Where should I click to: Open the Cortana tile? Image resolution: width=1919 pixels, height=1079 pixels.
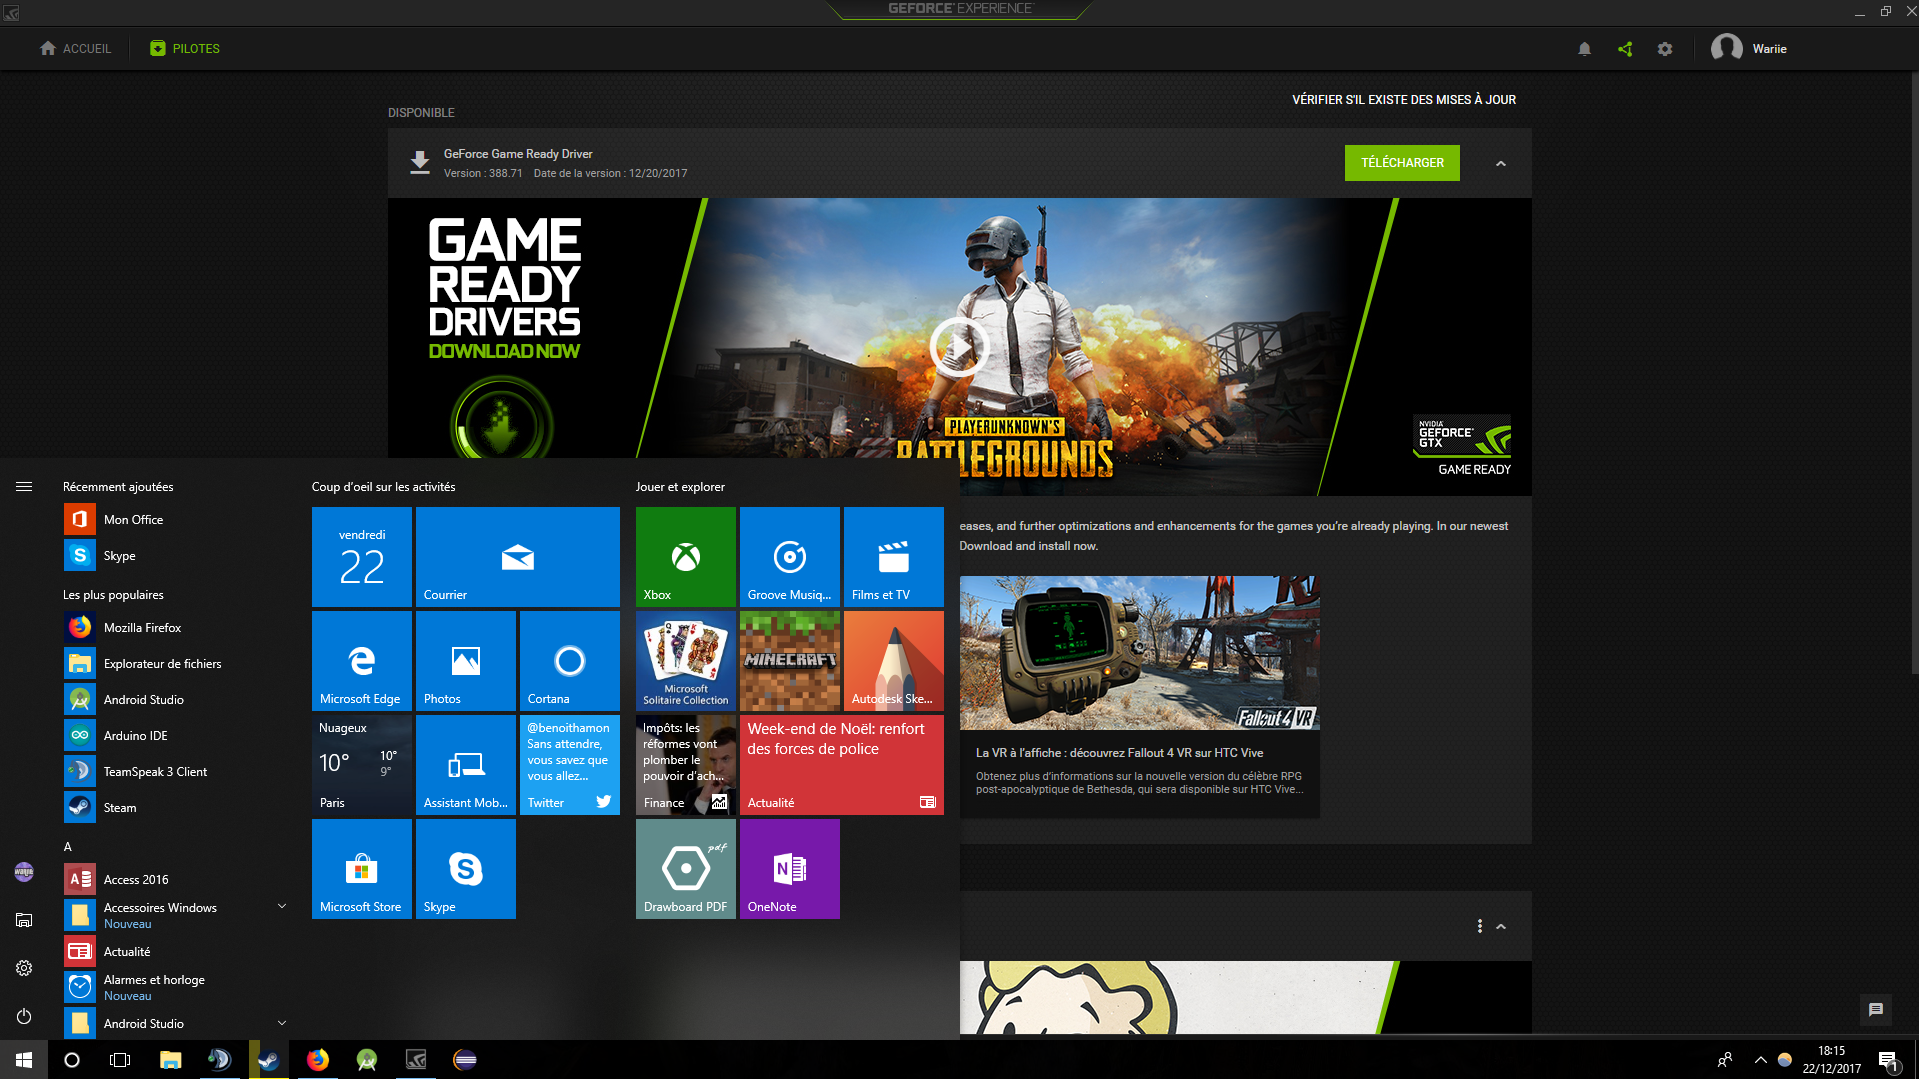570,661
